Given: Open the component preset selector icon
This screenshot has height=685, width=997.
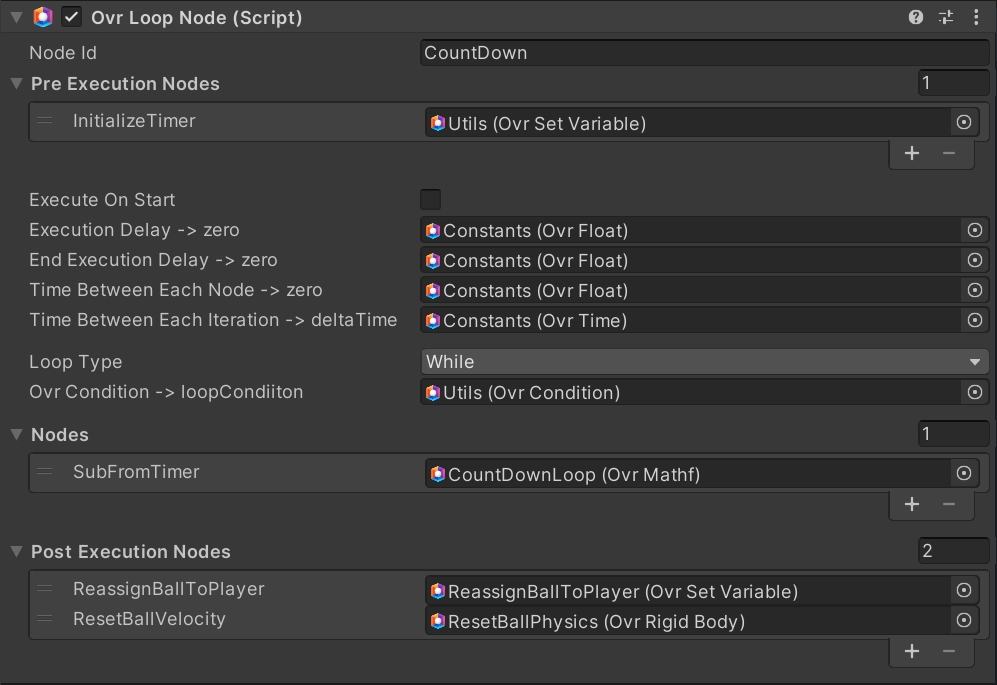Looking at the screenshot, I should click(x=946, y=17).
